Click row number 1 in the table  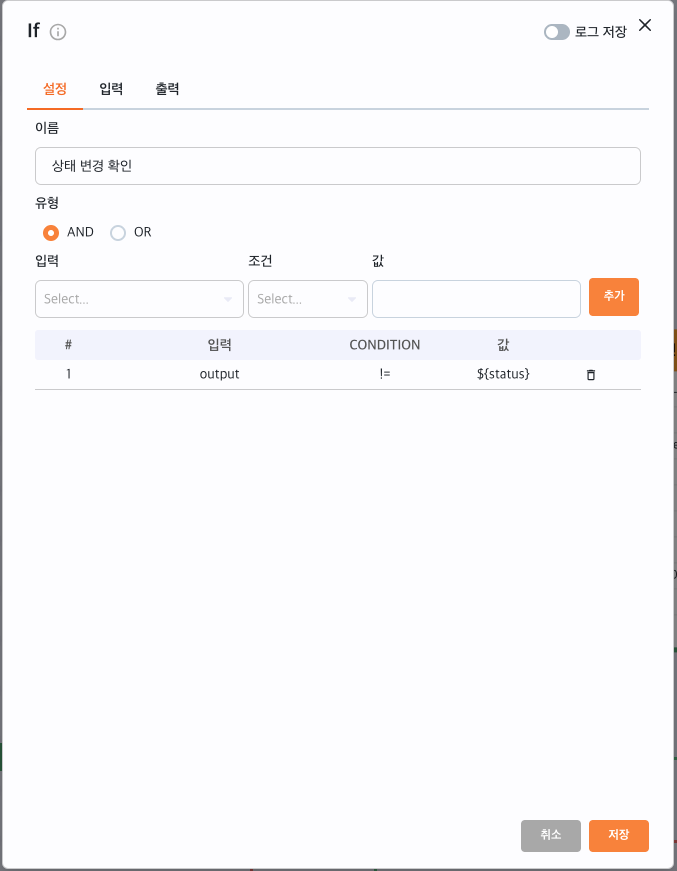[68, 374]
